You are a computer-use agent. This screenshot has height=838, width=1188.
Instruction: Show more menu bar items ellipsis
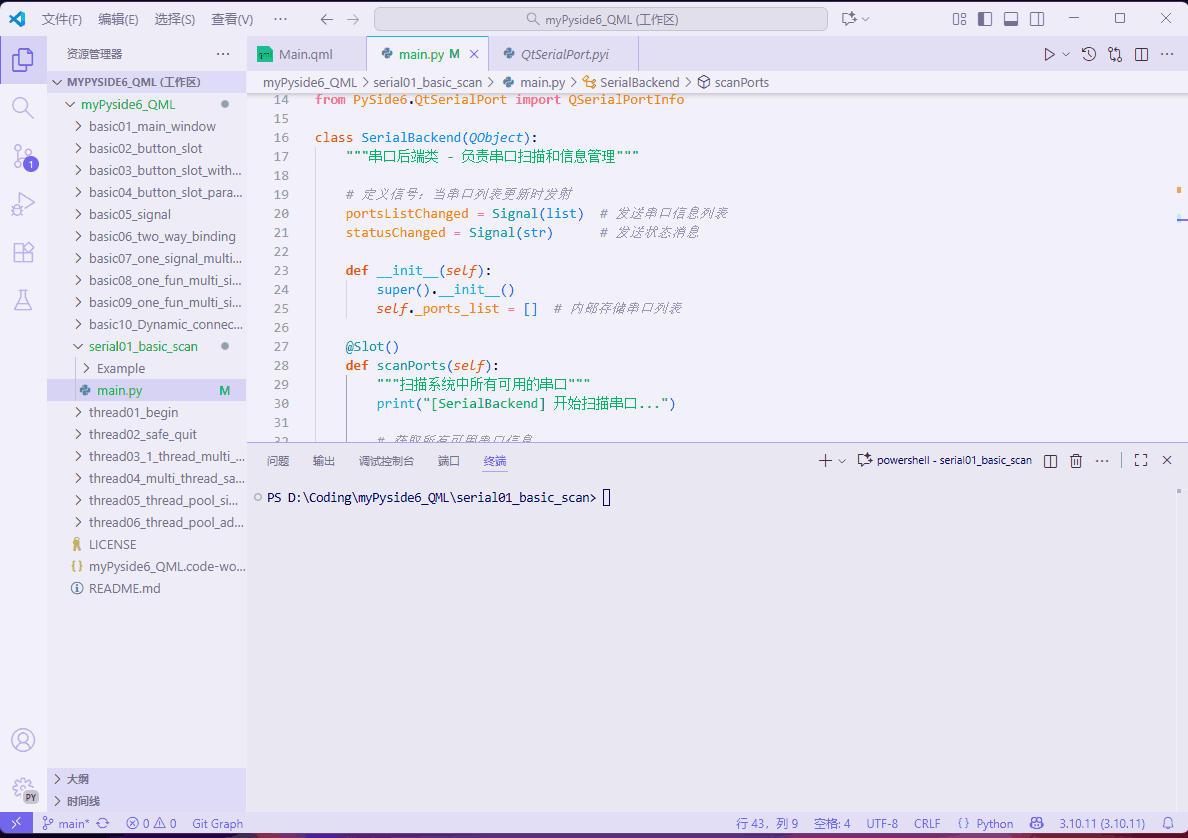click(x=280, y=20)
